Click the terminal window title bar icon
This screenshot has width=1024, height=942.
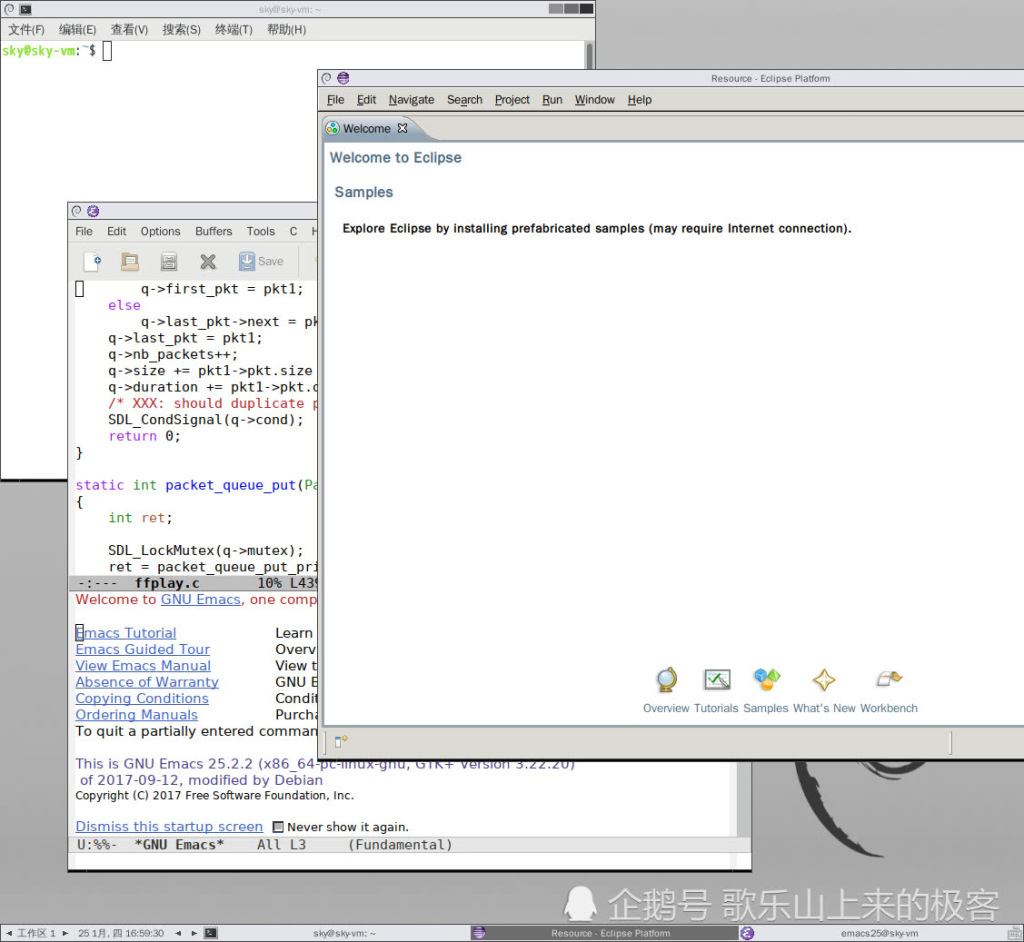[26, 9]
